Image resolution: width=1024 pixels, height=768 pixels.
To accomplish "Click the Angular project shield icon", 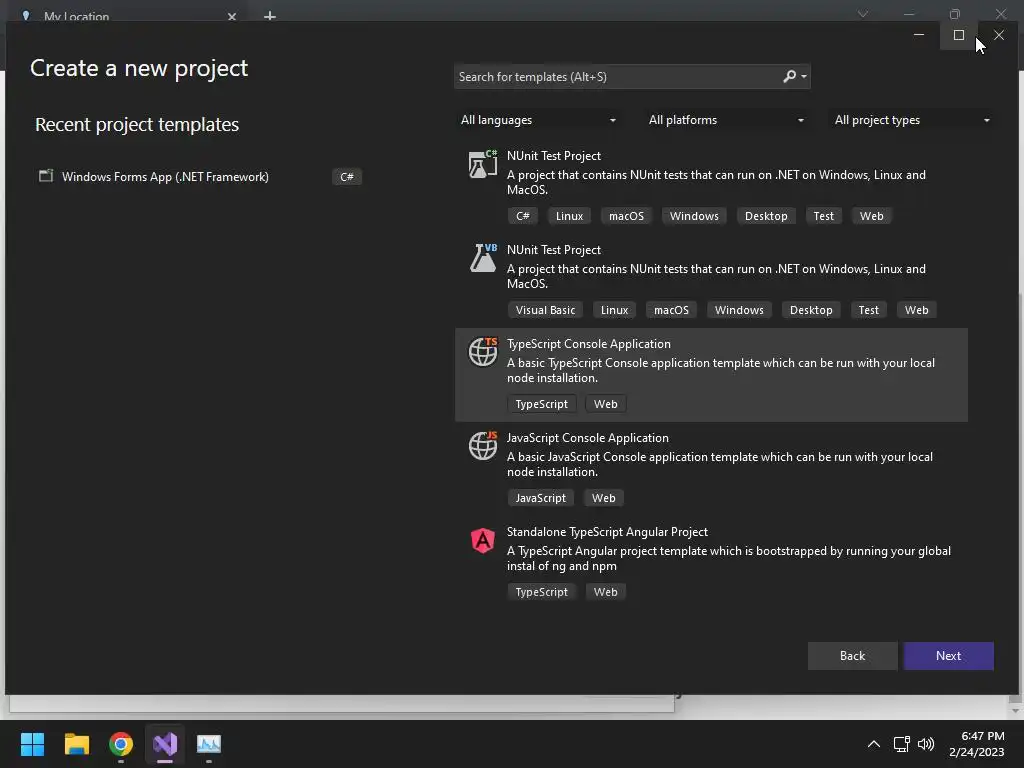I will click(483, 540).
